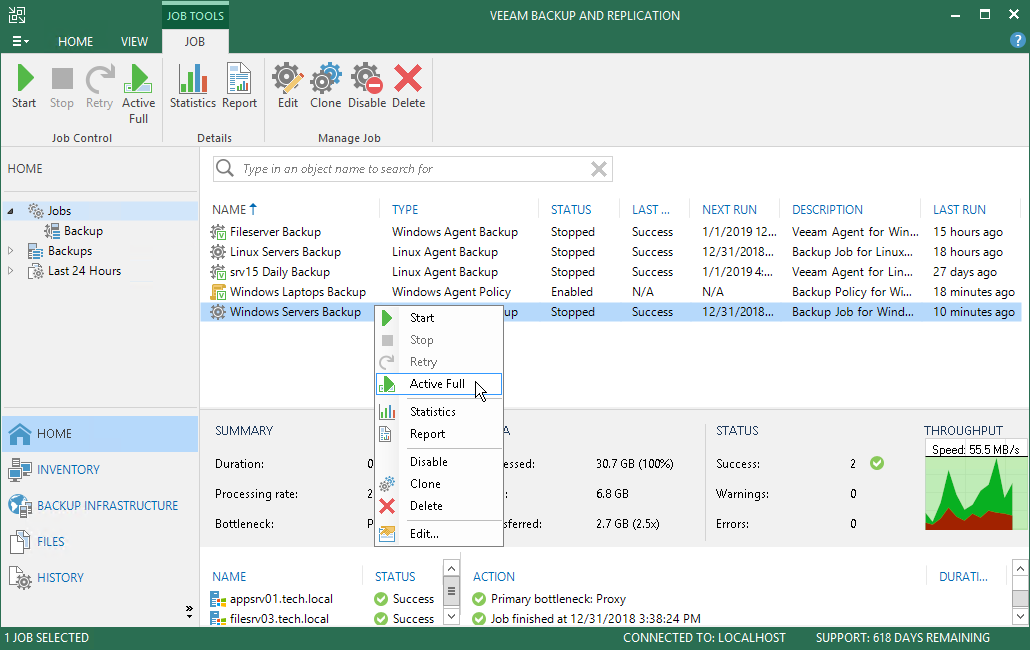Open BACKUP INFRASTRUCTURE view in sidebar
This screenshot has width=1030, height=650.
[100, 506]
